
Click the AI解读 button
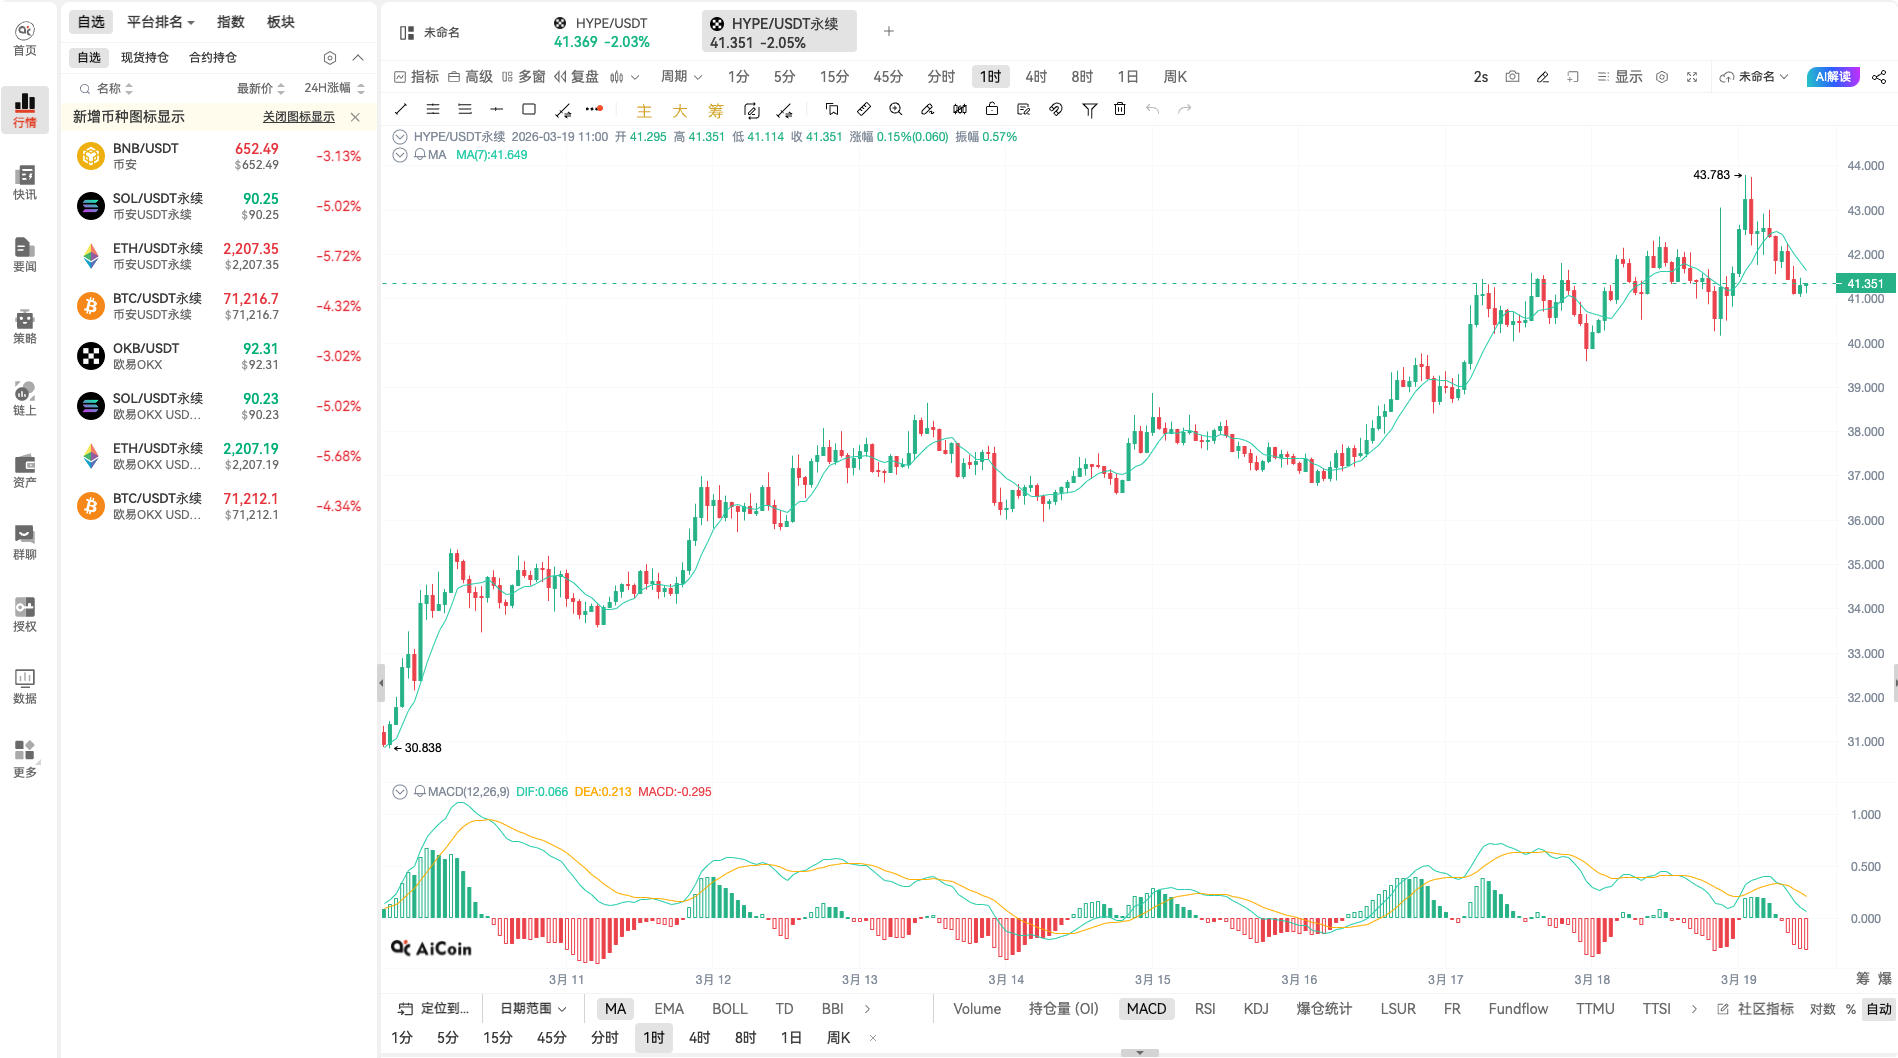pos(1833,76)
